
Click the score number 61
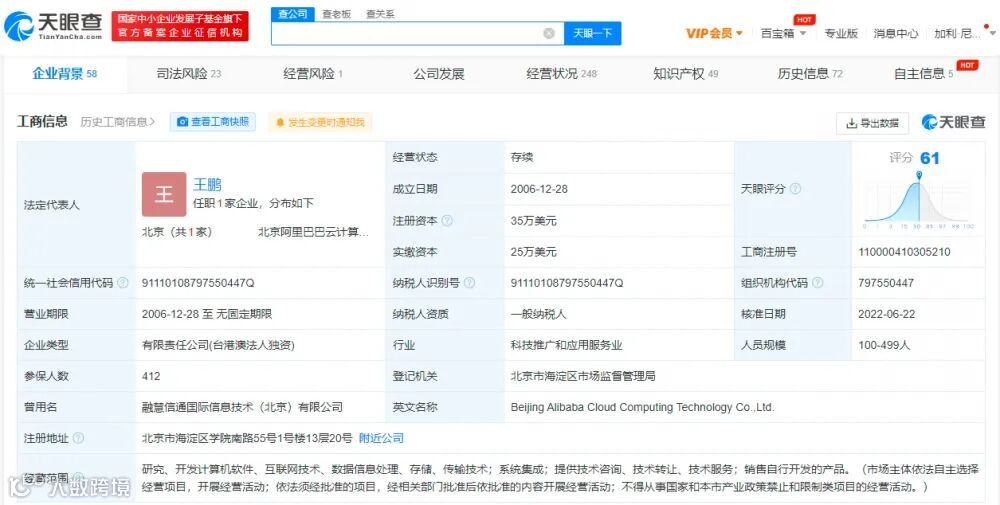[930, 158]
